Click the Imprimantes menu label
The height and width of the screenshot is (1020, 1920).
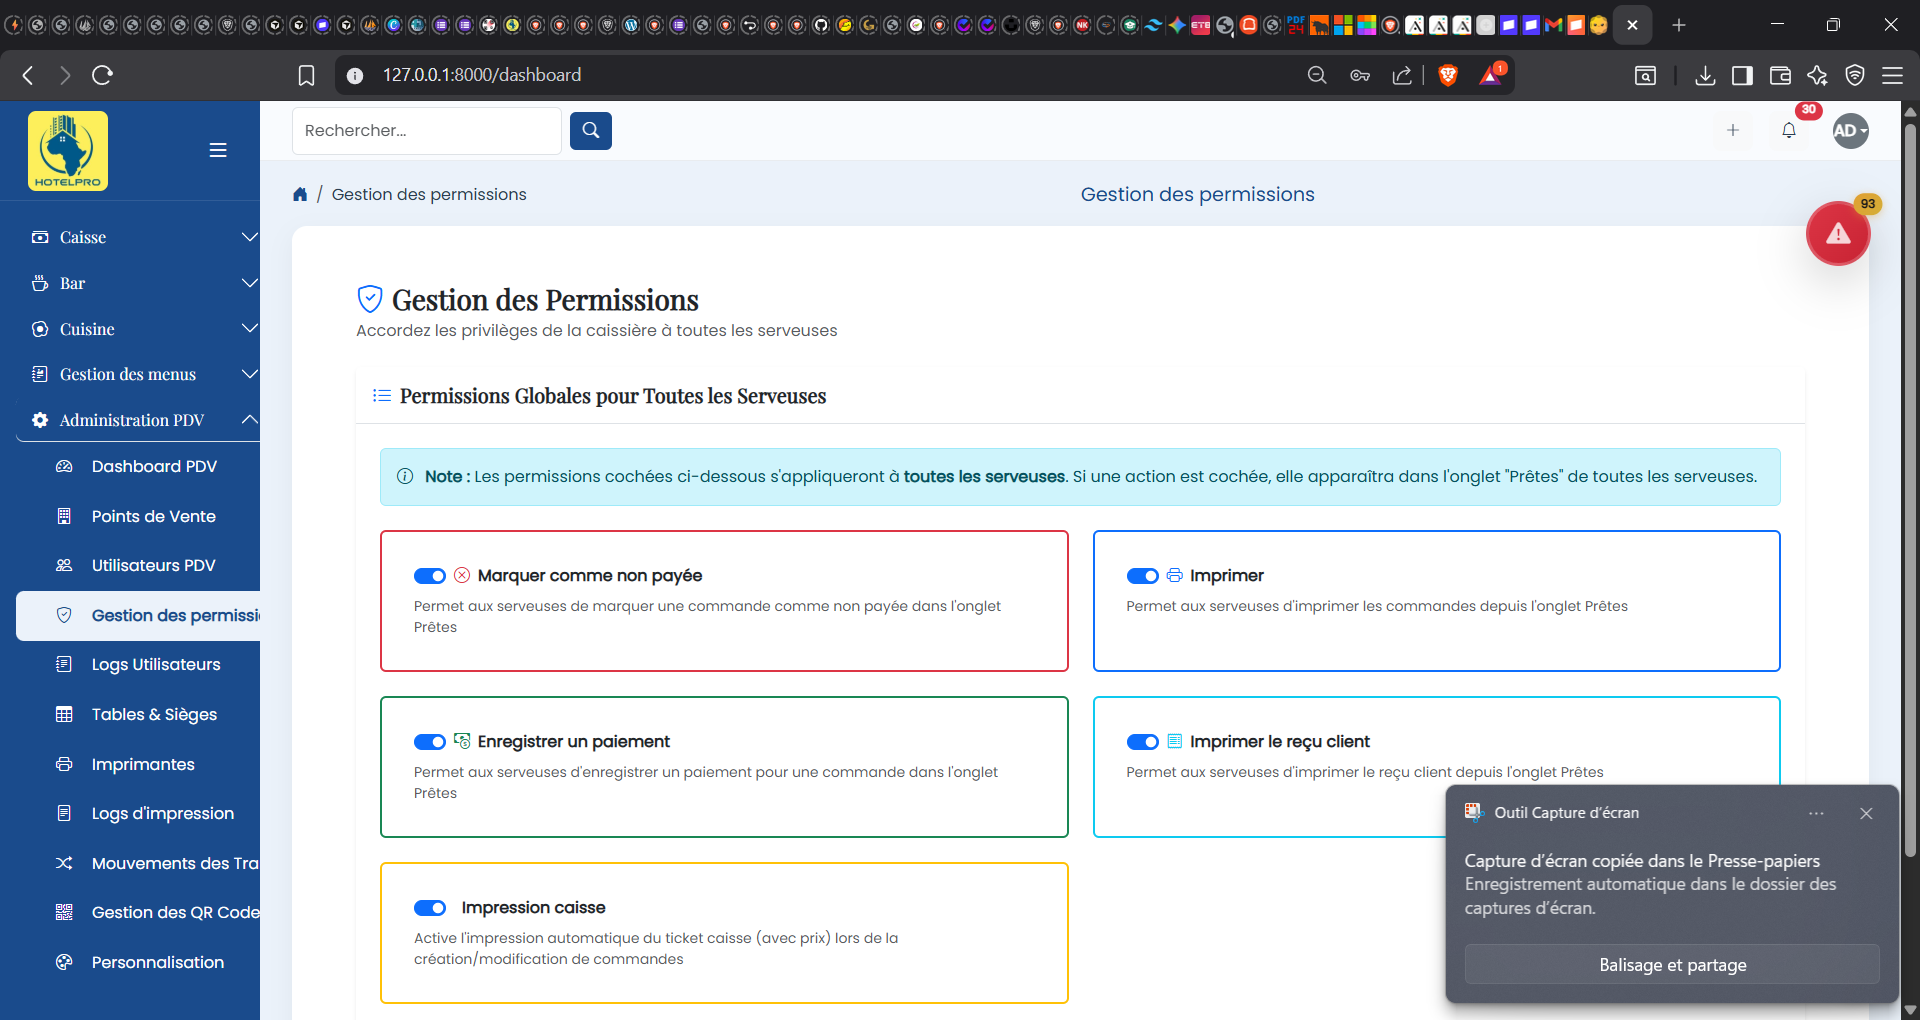[143, 764]
